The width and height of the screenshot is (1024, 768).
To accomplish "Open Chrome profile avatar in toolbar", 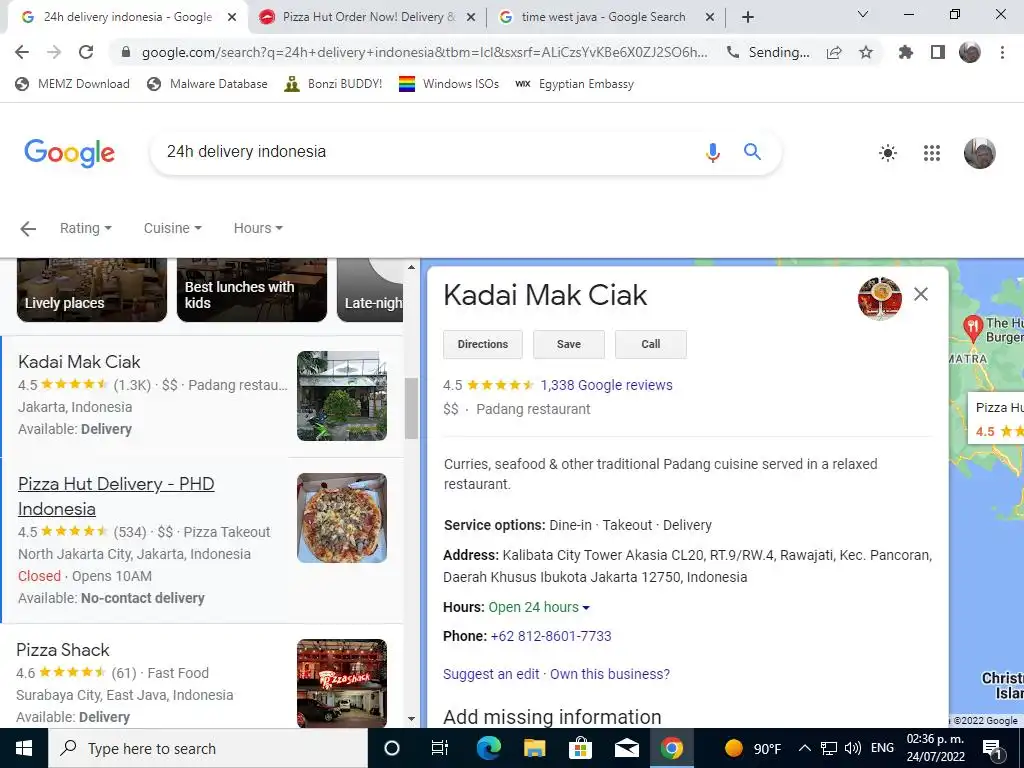I will click(x=970, y=52).
